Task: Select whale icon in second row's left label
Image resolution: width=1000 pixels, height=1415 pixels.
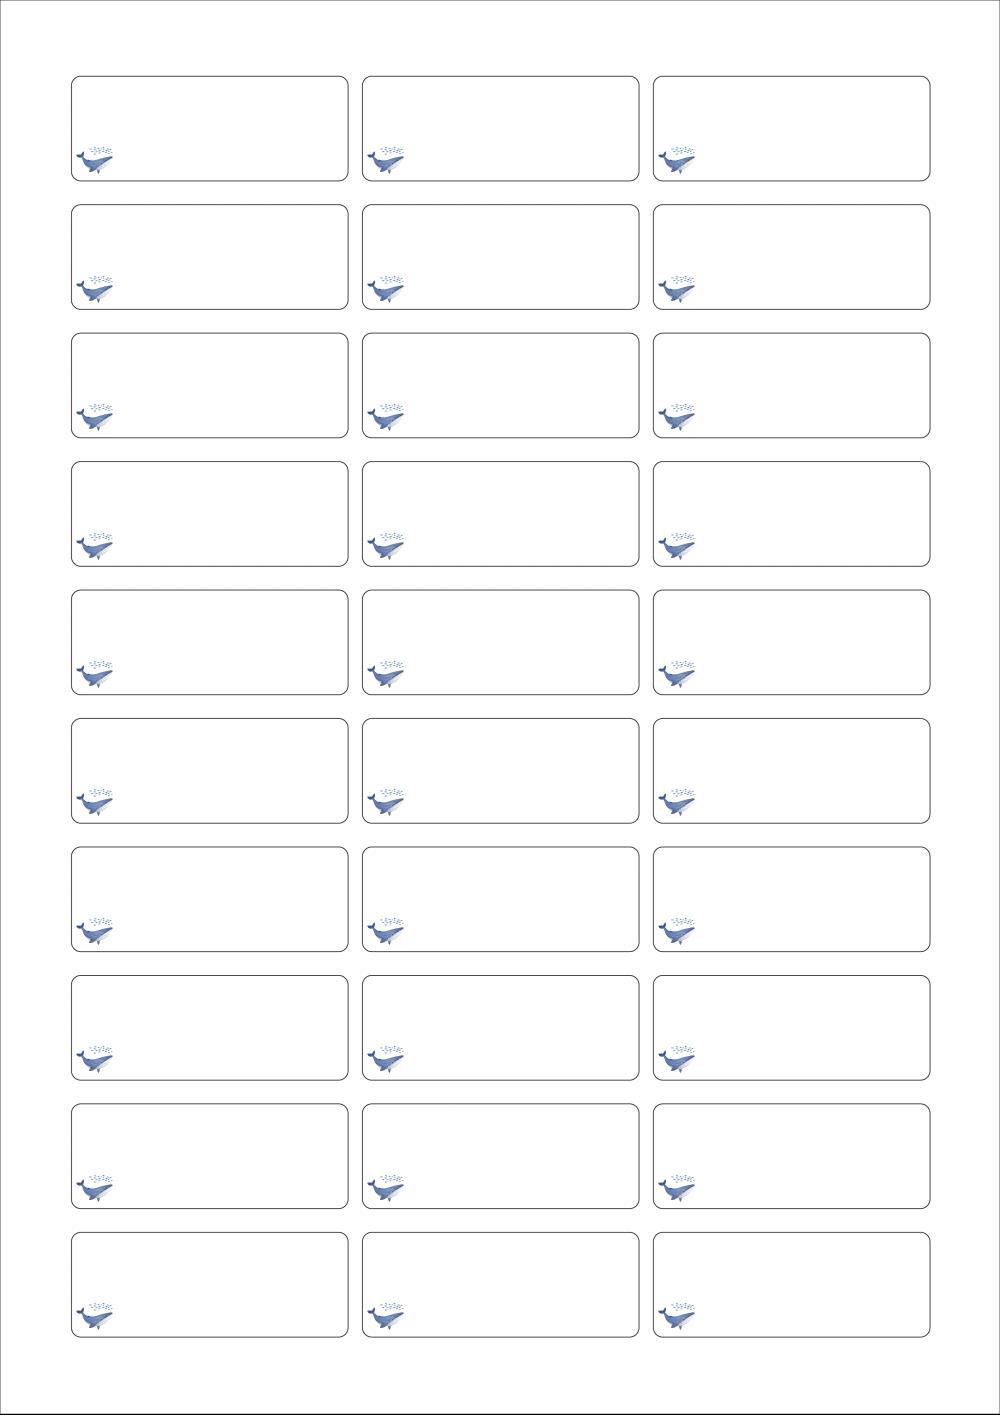Action: click(95, 289)
